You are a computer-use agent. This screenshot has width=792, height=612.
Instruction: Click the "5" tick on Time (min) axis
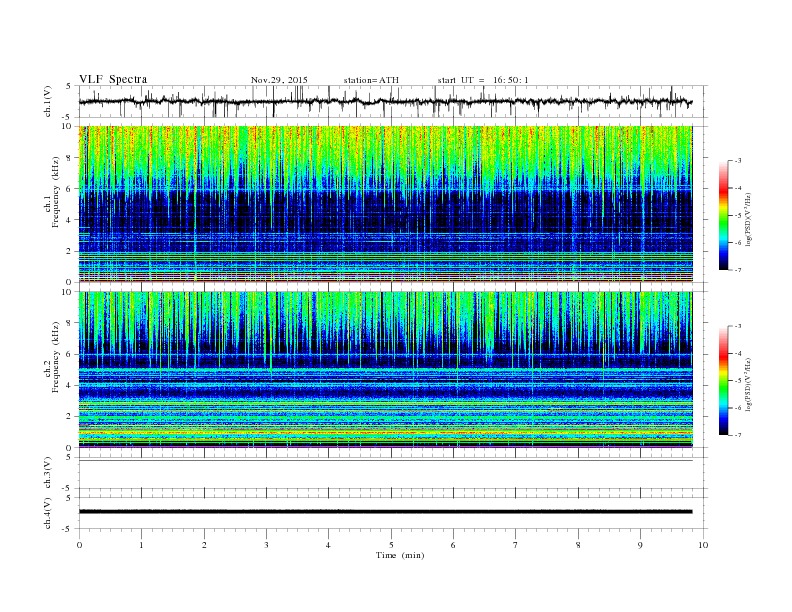[391, 545]
